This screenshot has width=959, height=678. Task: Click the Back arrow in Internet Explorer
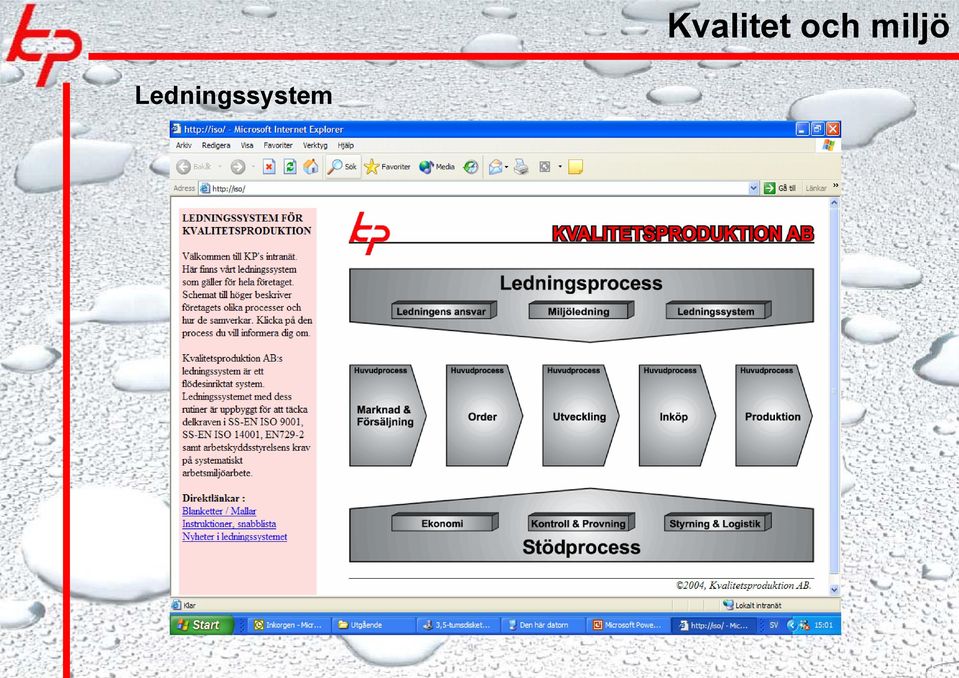pyautogui.click(x=183, y=167)
